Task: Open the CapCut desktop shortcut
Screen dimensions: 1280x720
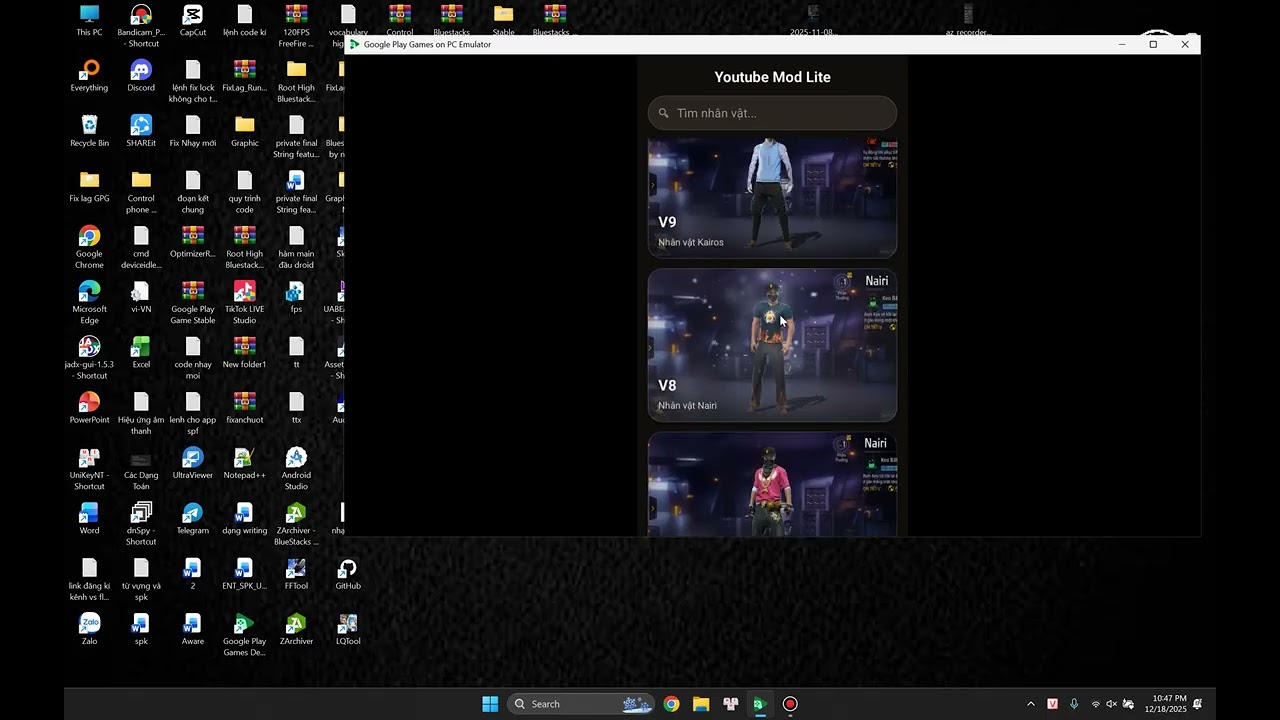Action: [193, 20]
